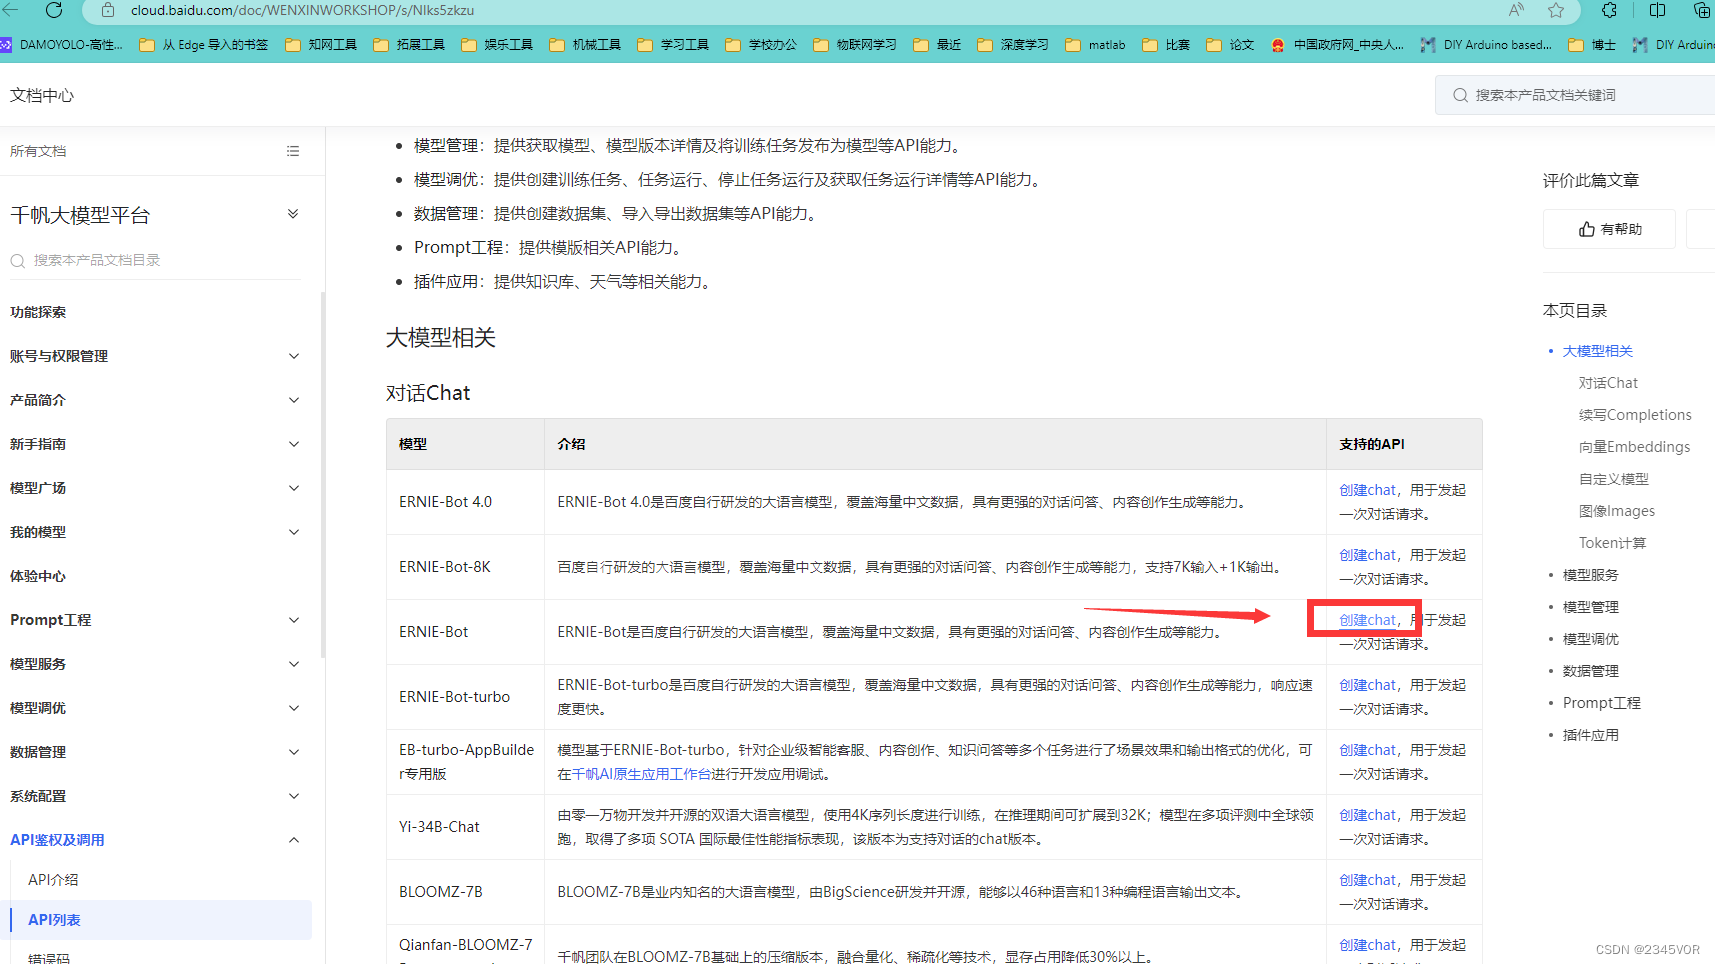Open the 知网工具 bookmark folder
Viewport: 1715px width, 964px height.
click(320, 45)
